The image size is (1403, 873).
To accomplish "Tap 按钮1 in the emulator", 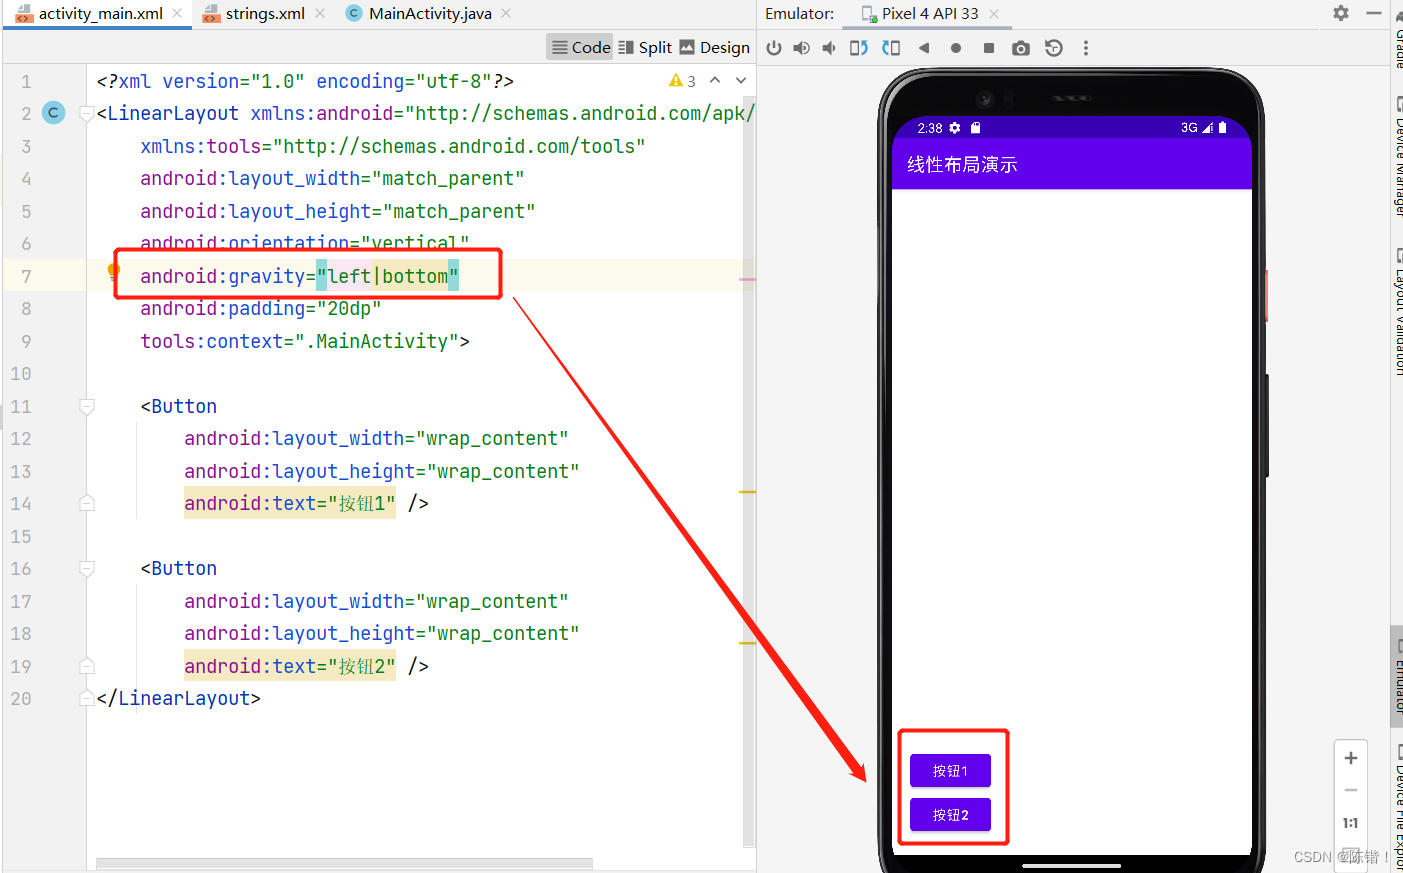I will pos(950,771).
